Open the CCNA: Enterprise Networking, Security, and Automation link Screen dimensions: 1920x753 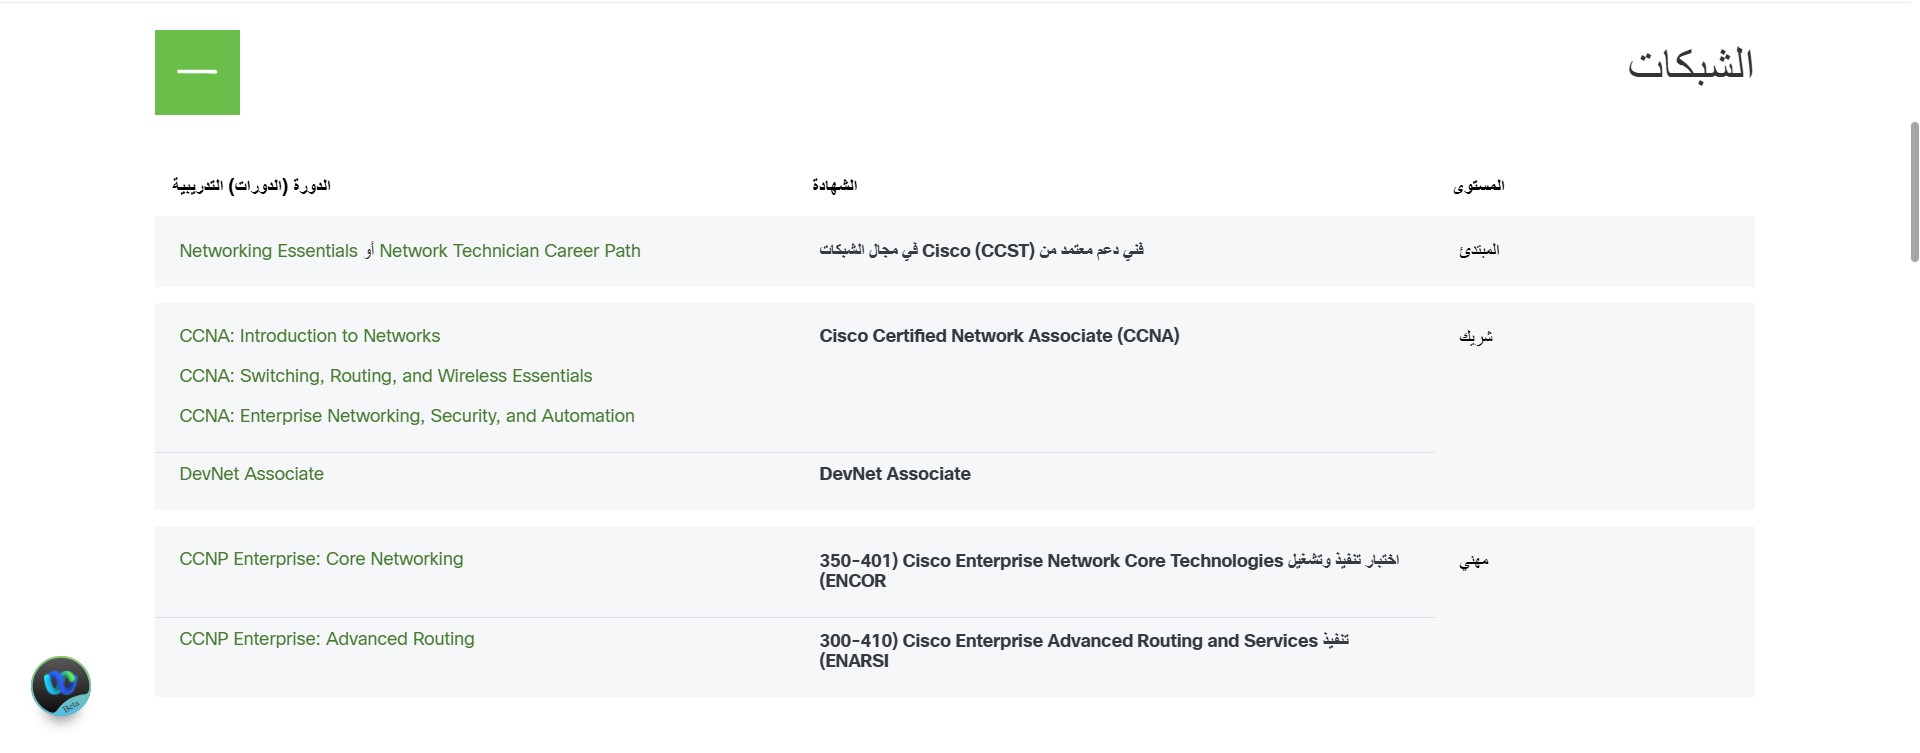(x=407, y=416)
